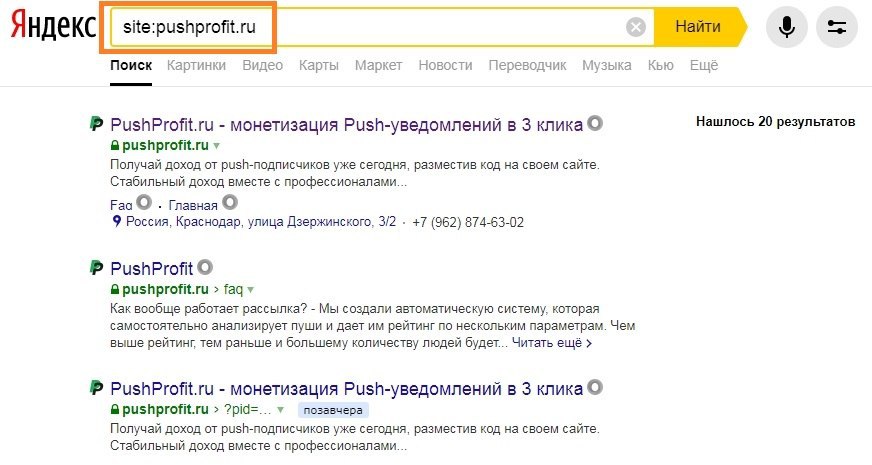Click the lock icon in the first result URL
This screenshot has width=872, height=465.
pyautogui.click(x=115, y=145)
